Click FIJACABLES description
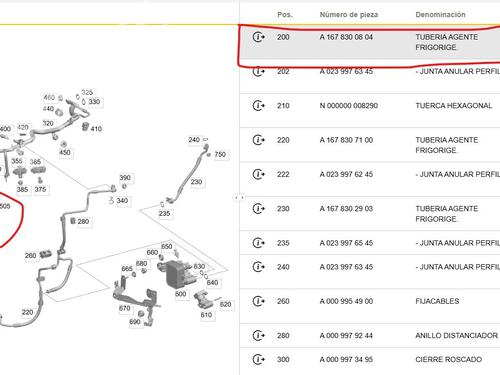This screenshot has height=375, width=500. click(x=437, y=301)
